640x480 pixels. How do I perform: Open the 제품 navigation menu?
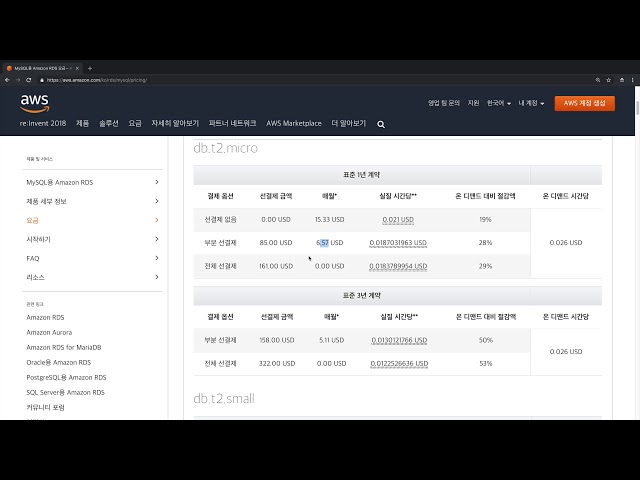coord(82,123)
